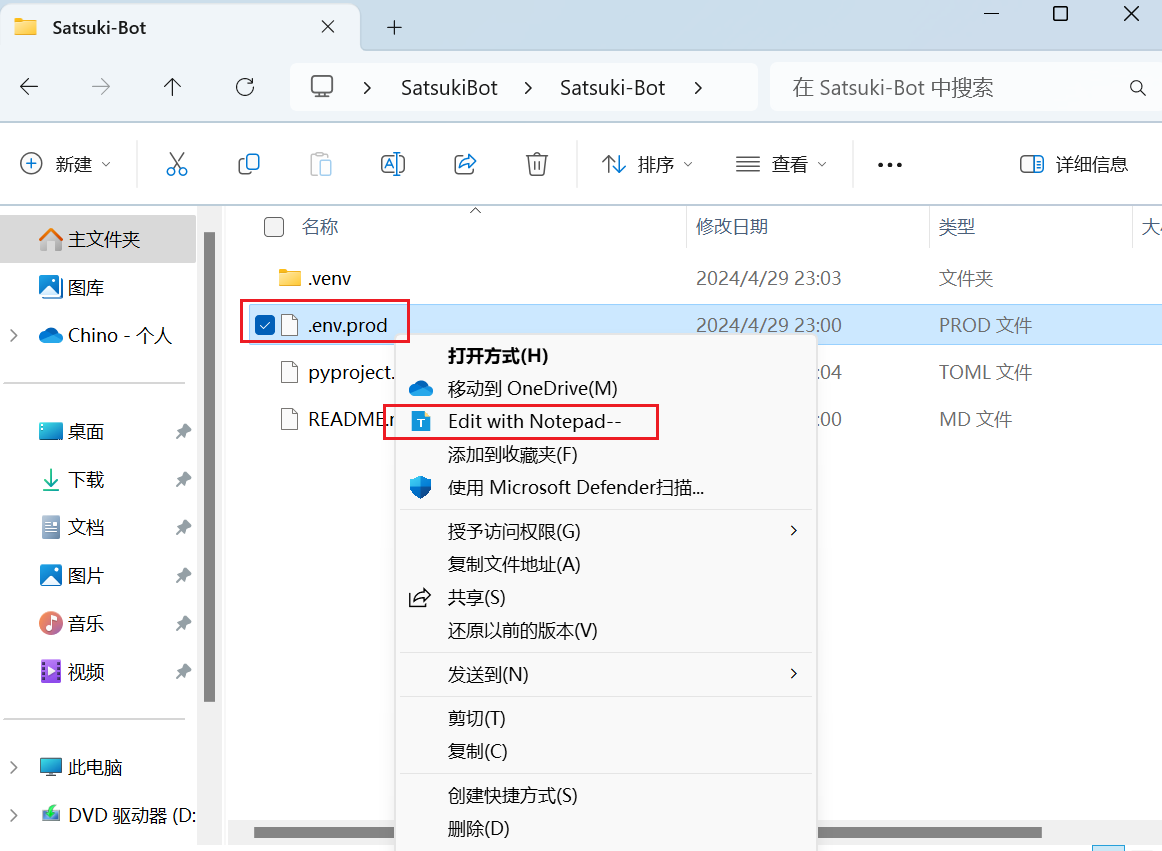Viewport: 1162px width, 851px height.
Task: Toggle the 详细信息 details pane
Action: click(1074, 164)
